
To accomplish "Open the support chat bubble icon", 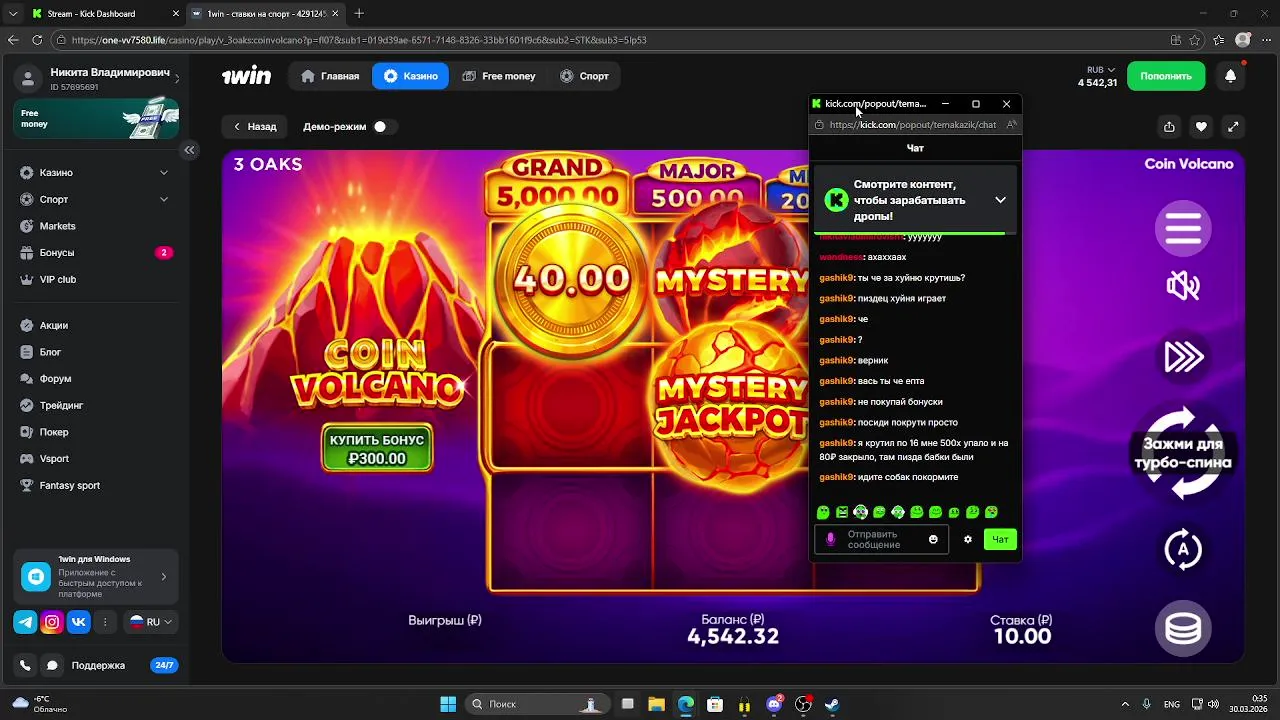I will (x=52, y=665).
